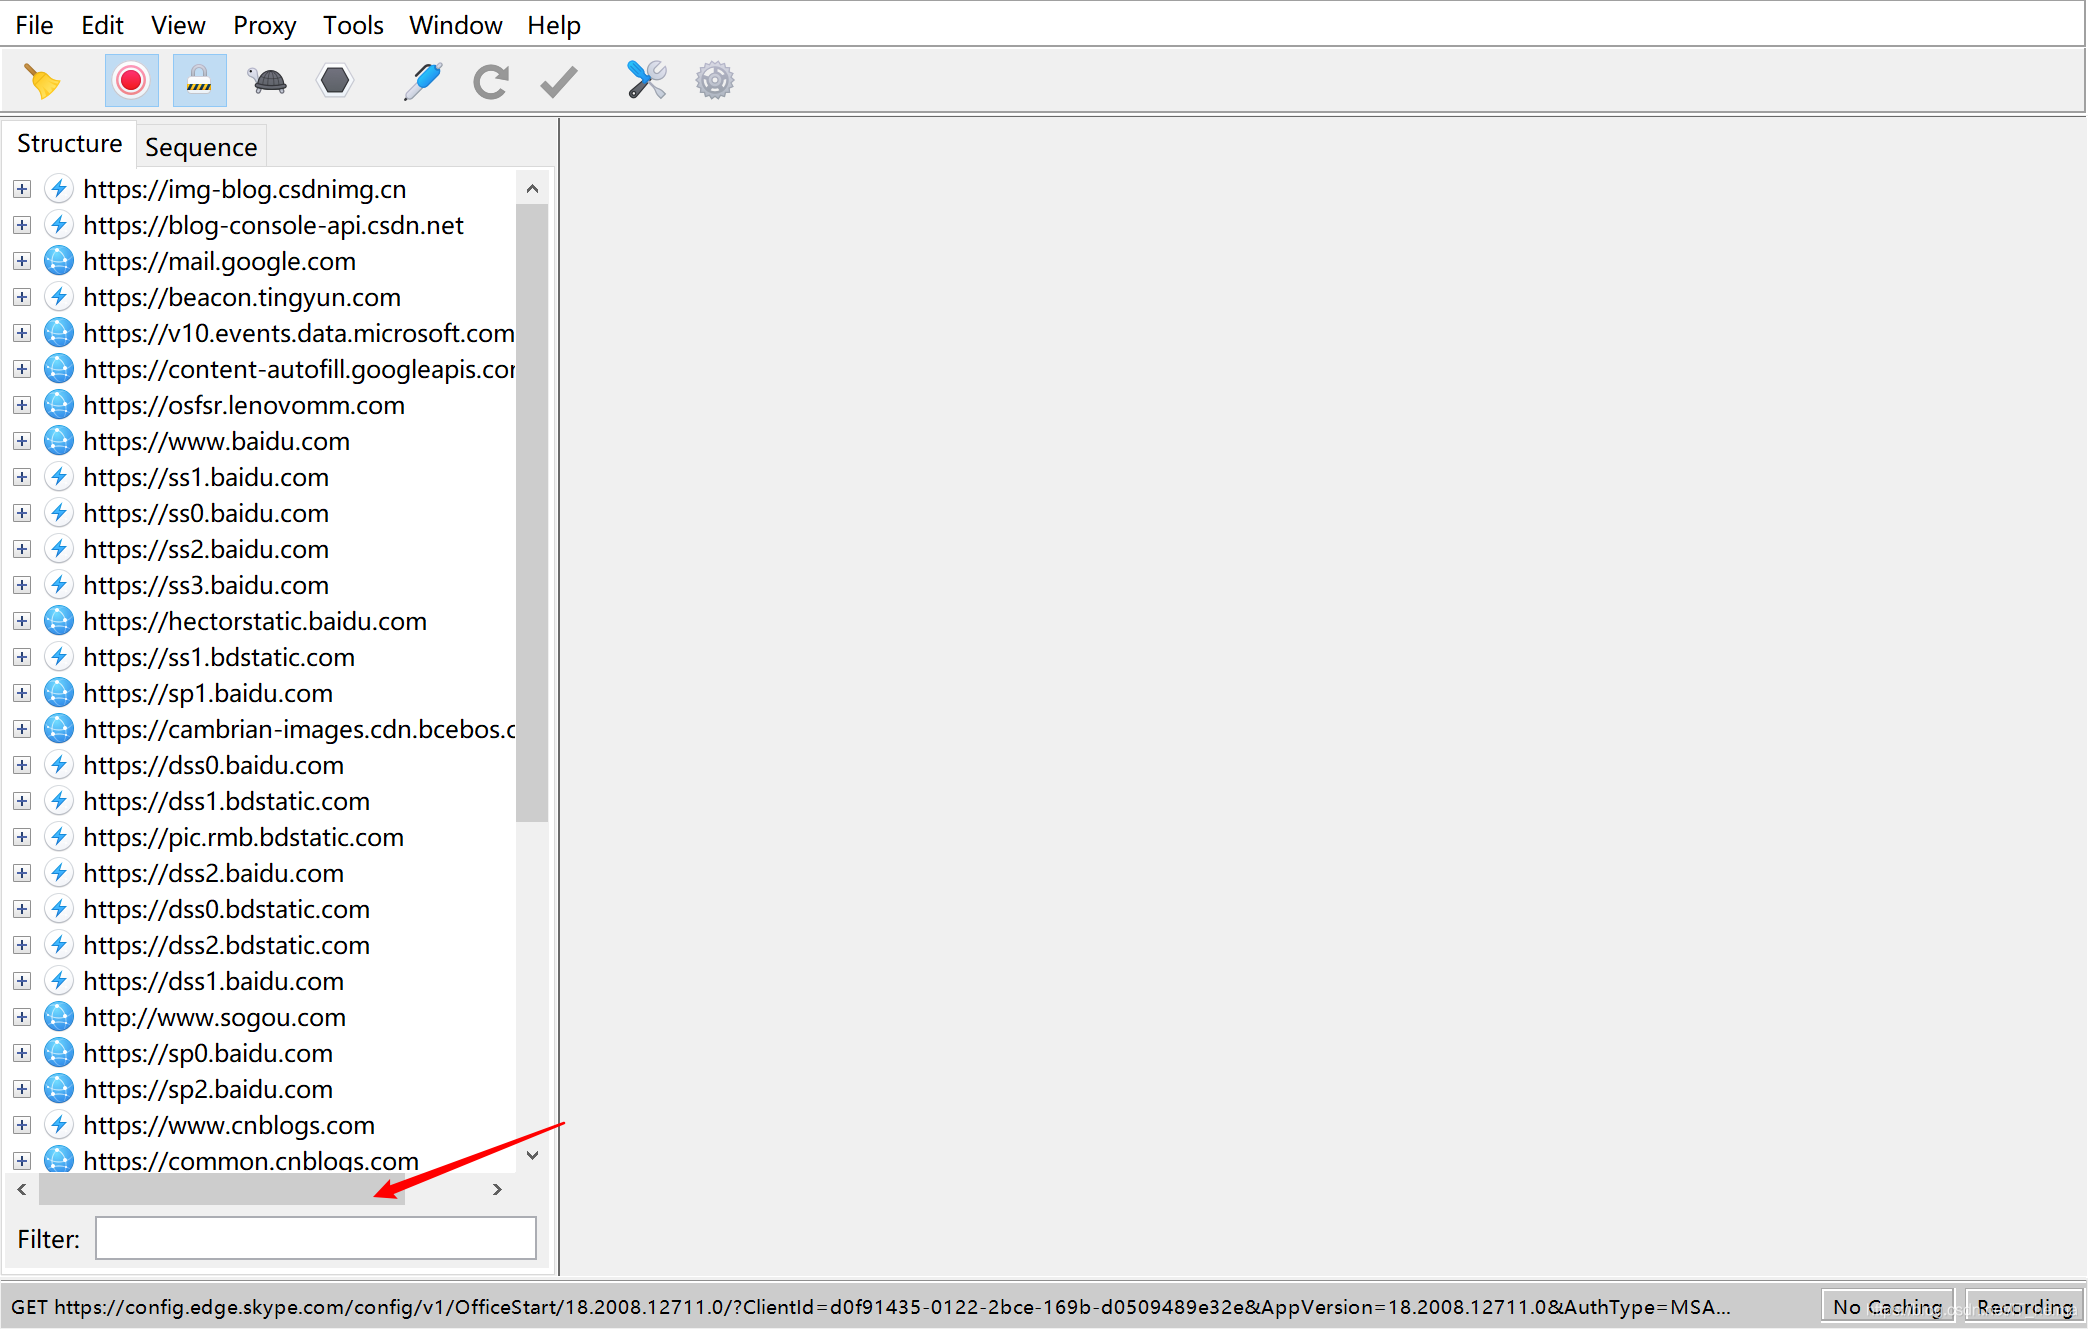Open the Proxy menu
The width and height of the screenshot is (2088, 1329).
264,25
